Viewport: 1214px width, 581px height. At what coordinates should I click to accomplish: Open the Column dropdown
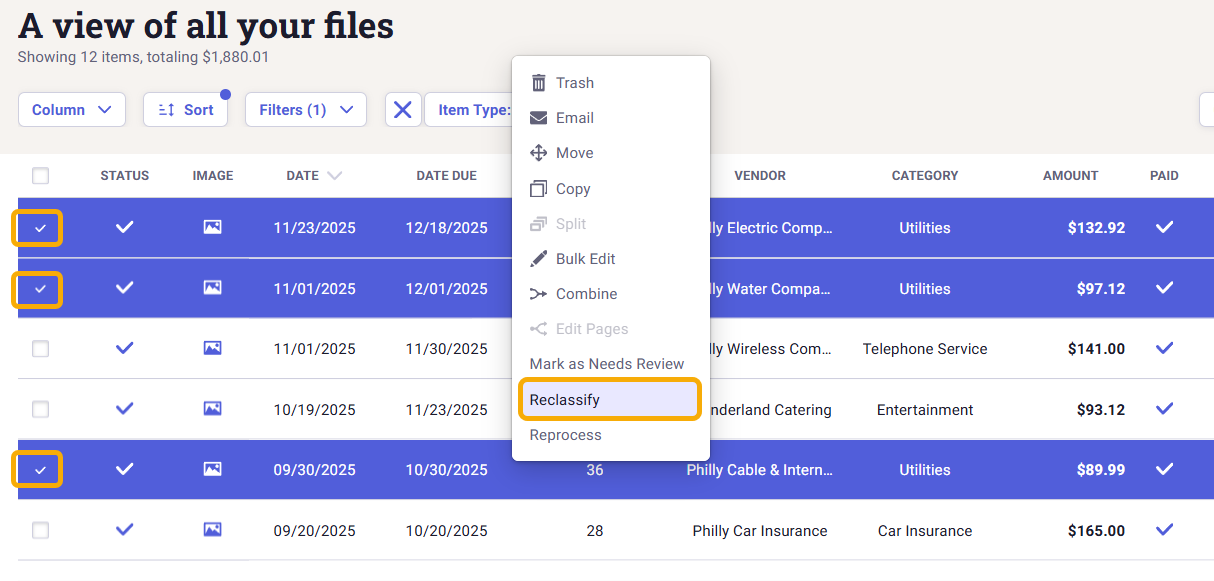tap(72, 110)
